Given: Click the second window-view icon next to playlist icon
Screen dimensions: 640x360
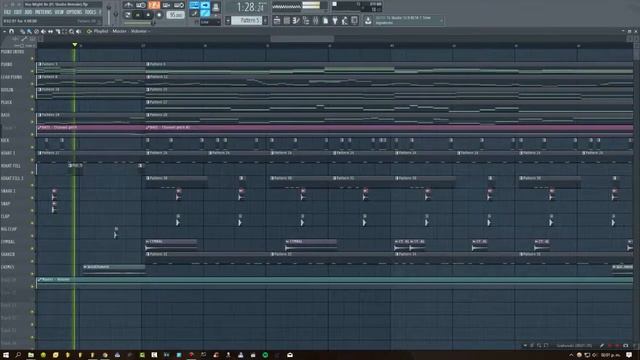Looking at the screenshot, I should (287, 20).
